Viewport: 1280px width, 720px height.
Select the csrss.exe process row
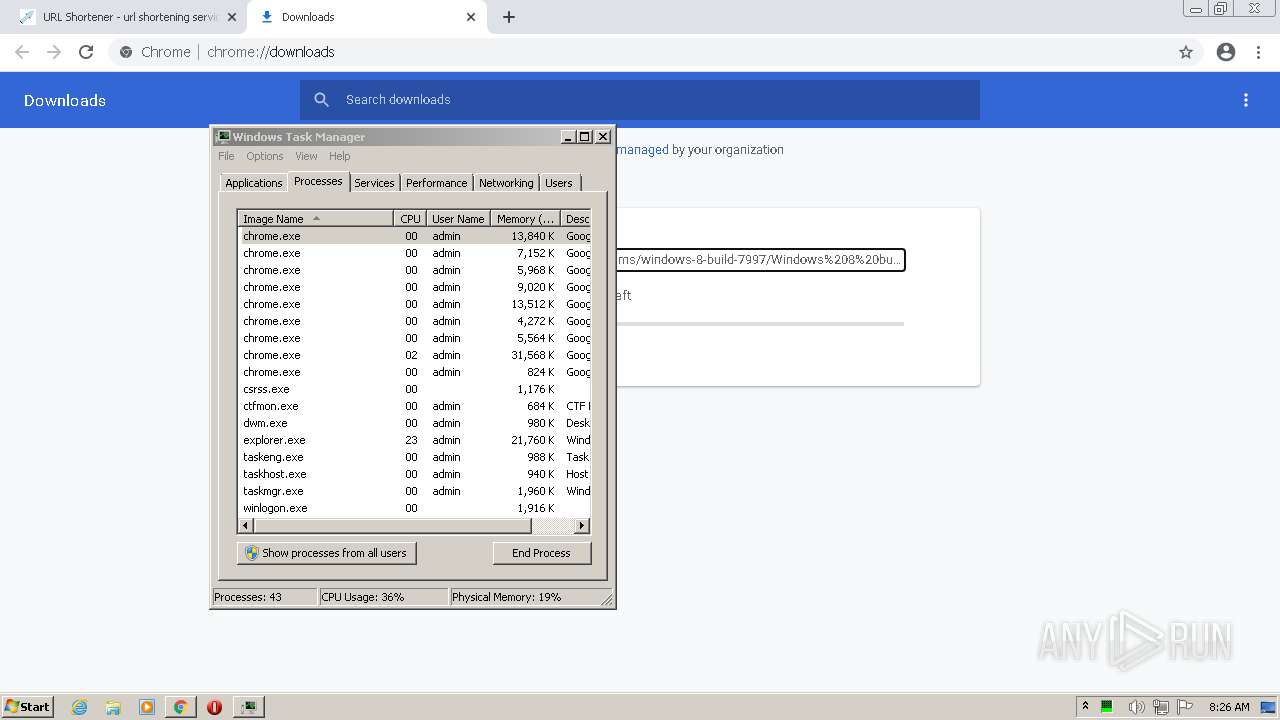(x=414, y=389)
